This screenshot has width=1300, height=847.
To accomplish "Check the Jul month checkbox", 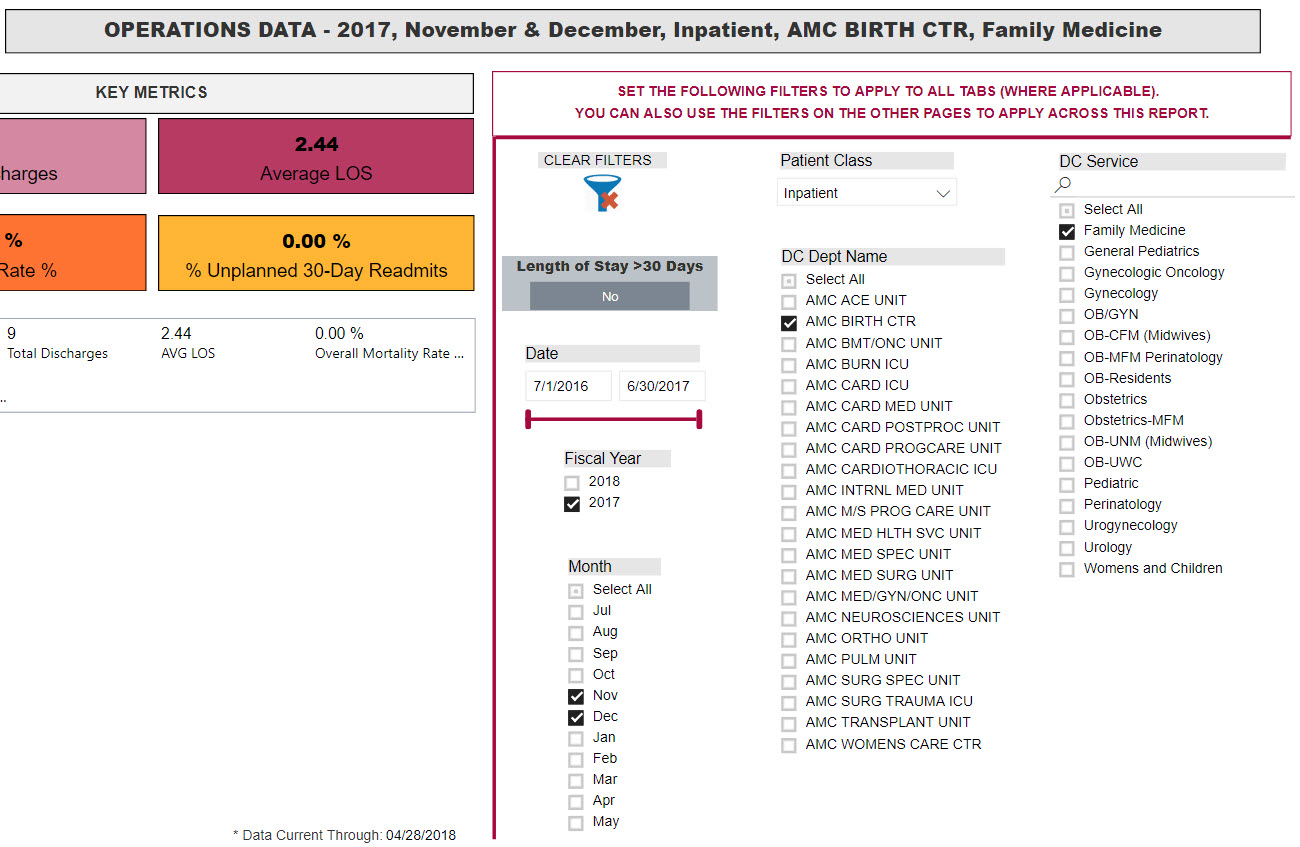I will (x=576, y=612).
